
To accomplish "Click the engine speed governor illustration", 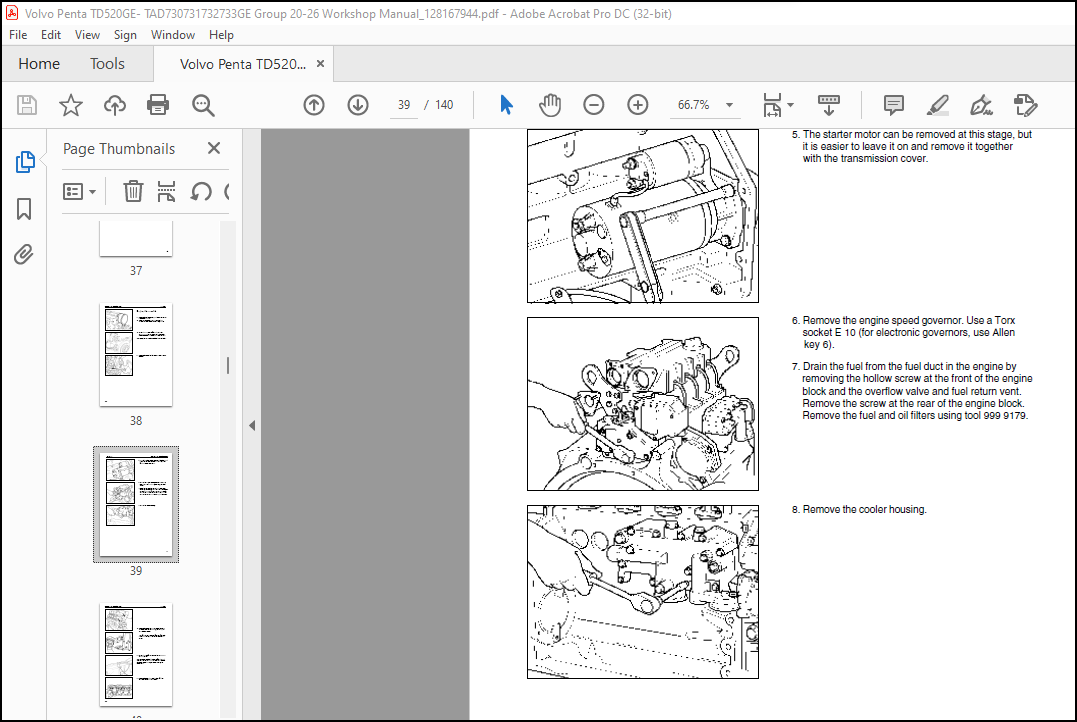I will (643, 404).
